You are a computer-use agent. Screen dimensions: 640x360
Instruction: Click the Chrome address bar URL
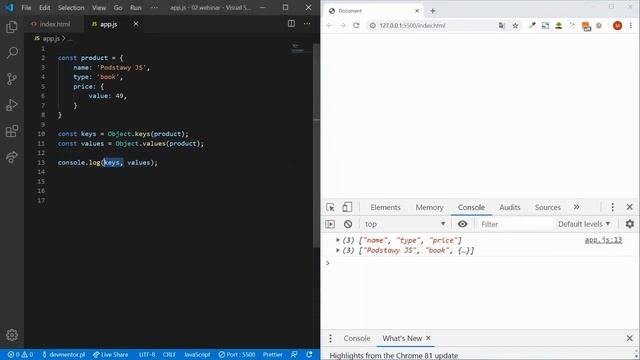click(x=412, y=25)
